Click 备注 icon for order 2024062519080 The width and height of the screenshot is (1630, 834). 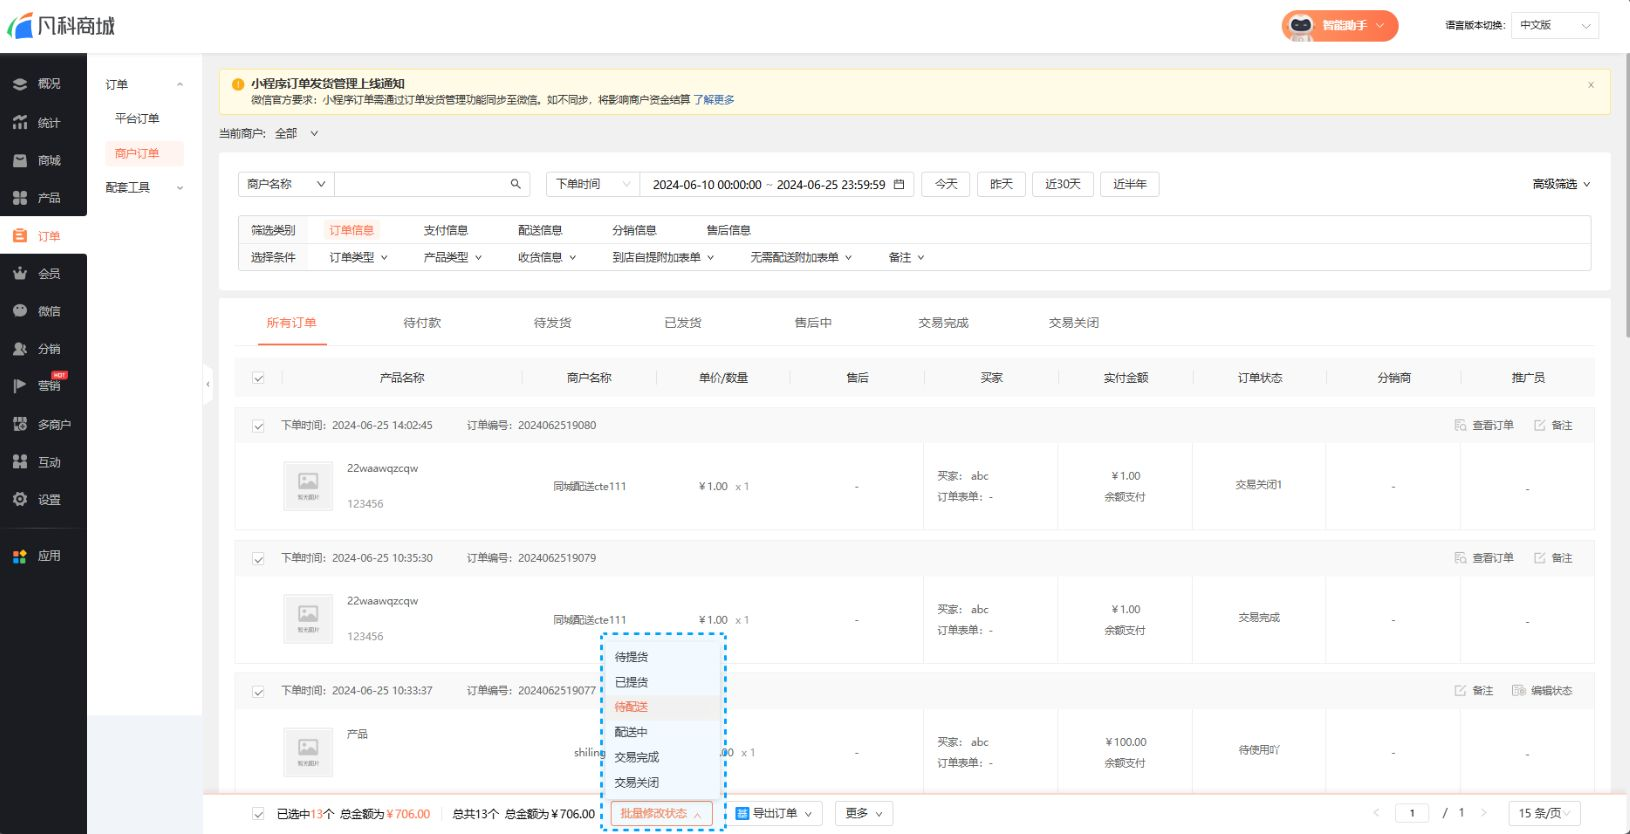point(1540,425)
